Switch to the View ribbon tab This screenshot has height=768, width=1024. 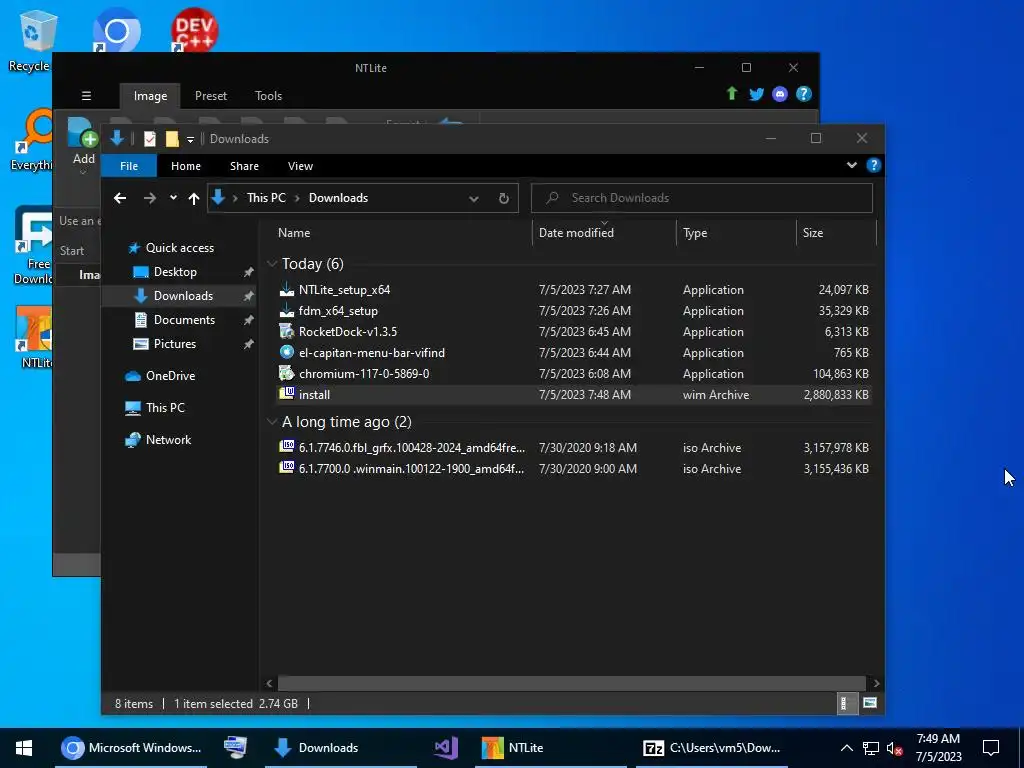(x=300, y=166)
